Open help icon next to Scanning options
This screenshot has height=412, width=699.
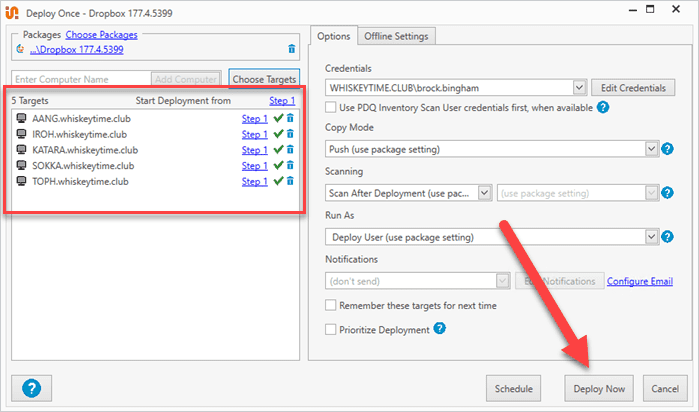[667, 193]
